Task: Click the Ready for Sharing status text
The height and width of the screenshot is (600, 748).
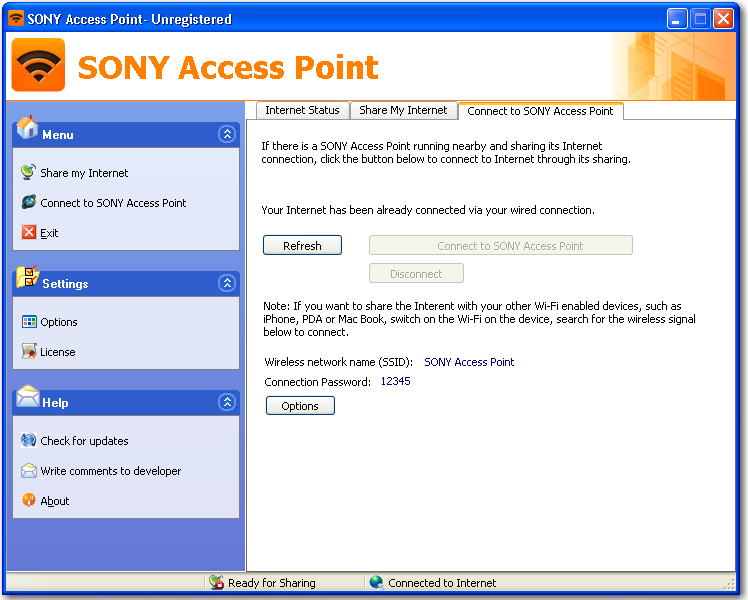Action: click(271, 583)
